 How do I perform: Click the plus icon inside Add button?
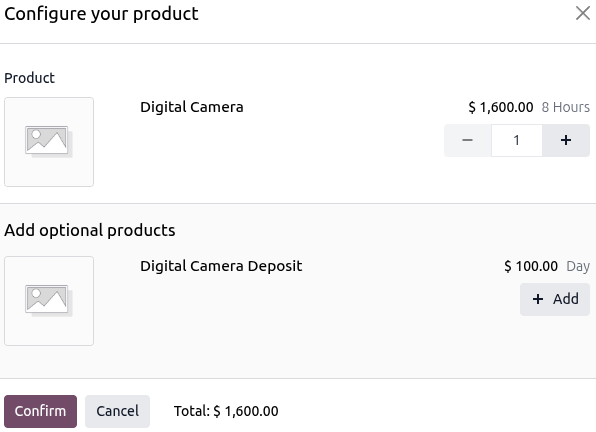tap(538, 299)
